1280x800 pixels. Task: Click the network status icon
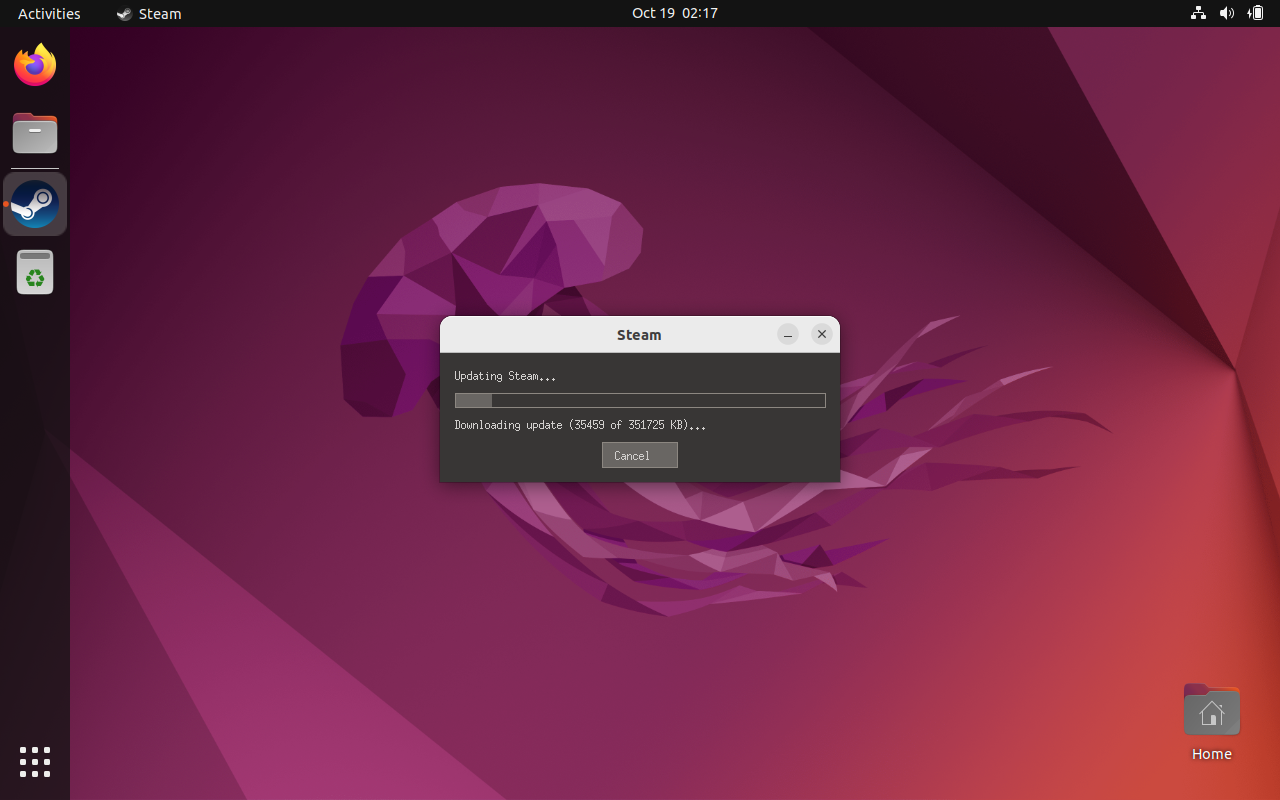(1198, 13)
